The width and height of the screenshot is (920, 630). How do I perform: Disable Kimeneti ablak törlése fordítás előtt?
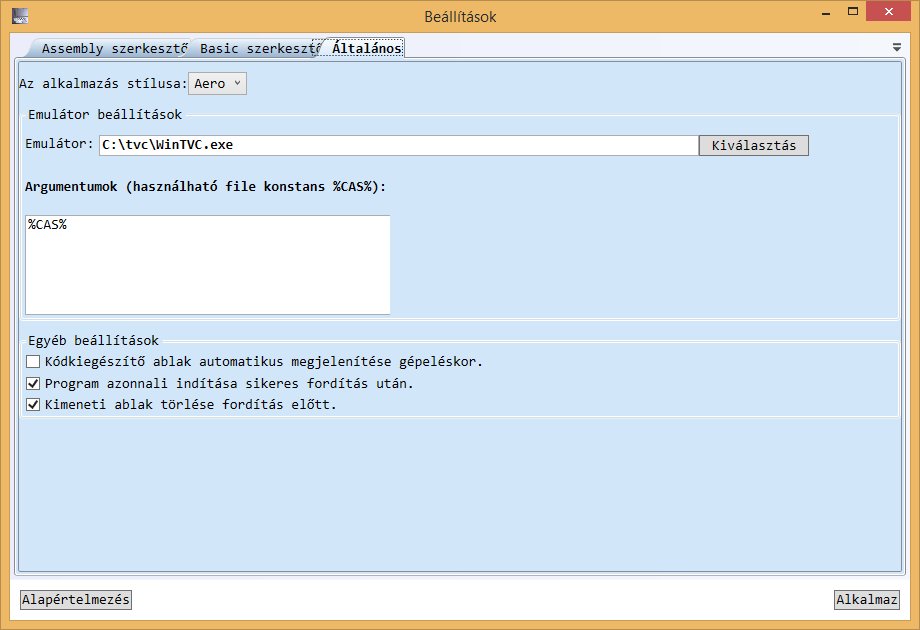(33, 405)
